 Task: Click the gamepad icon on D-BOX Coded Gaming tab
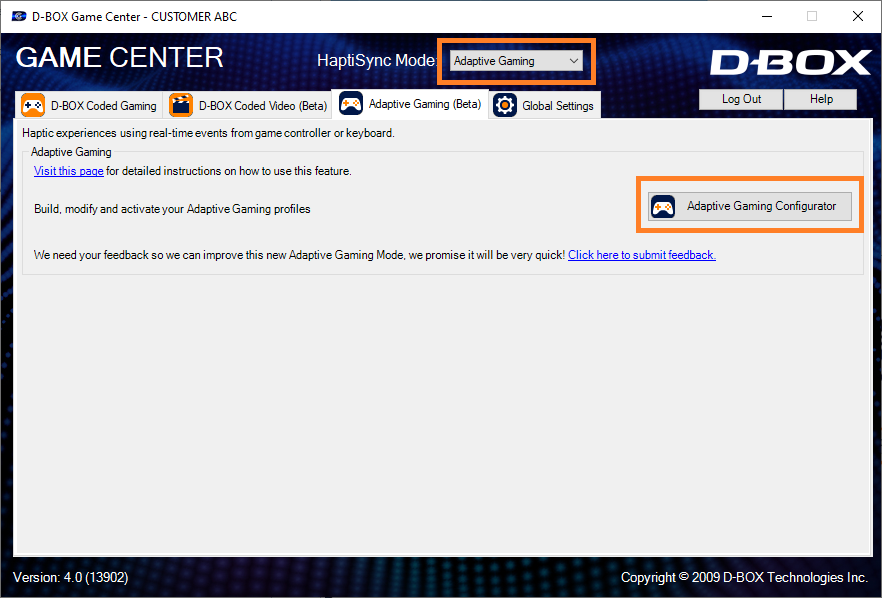point(31,104)
